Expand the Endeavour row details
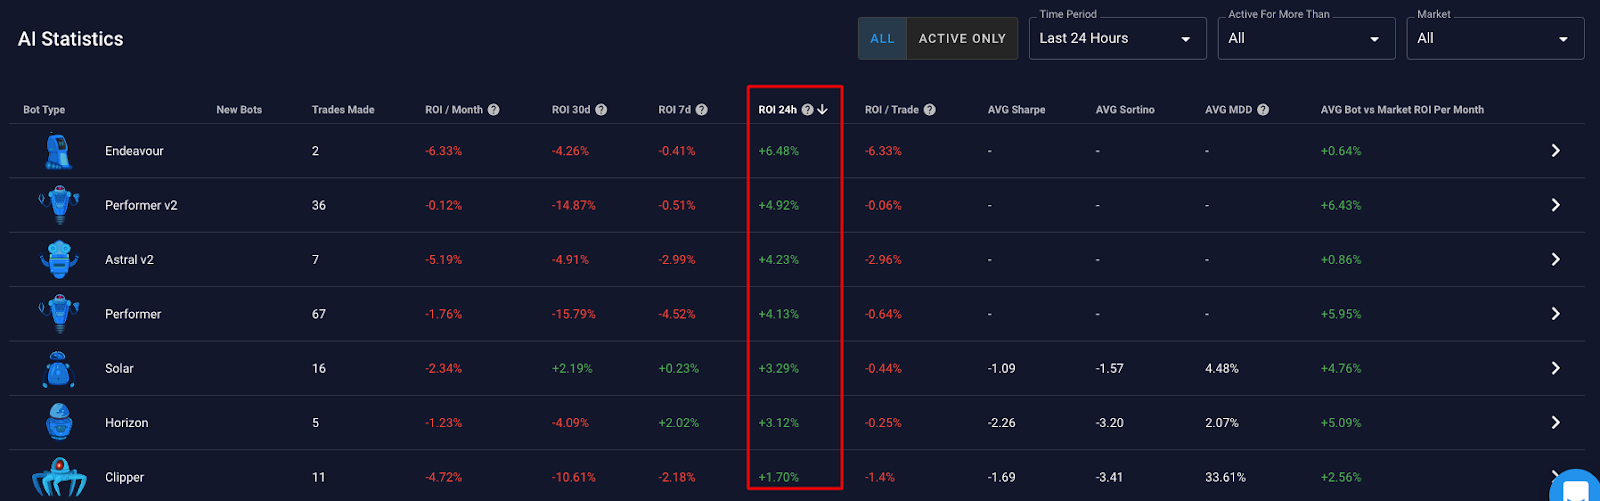Screen dimensions: 1600x501 (1555, 151)
